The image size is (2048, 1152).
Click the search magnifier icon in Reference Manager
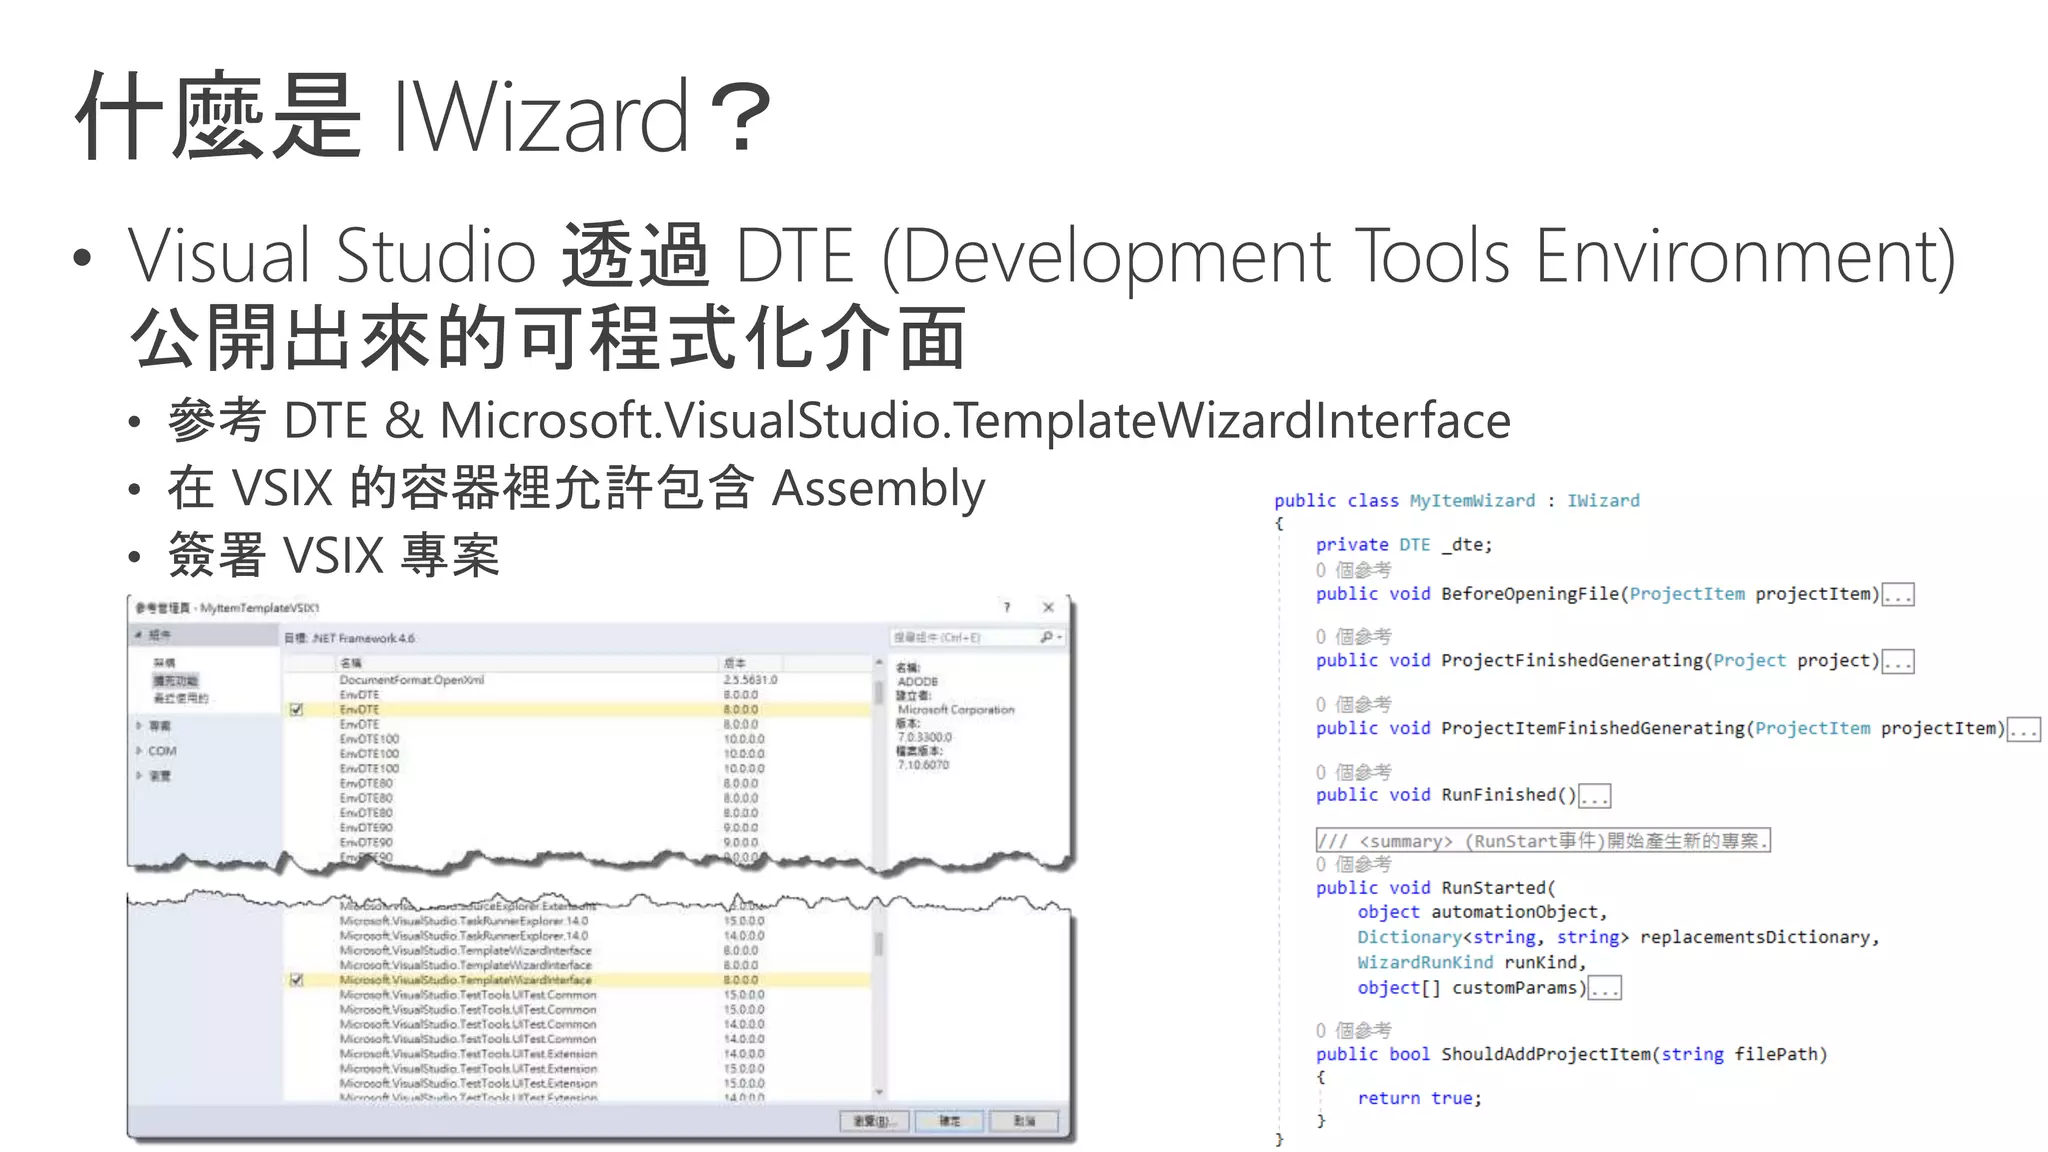pyautogui.click(x=1046, y=637)
